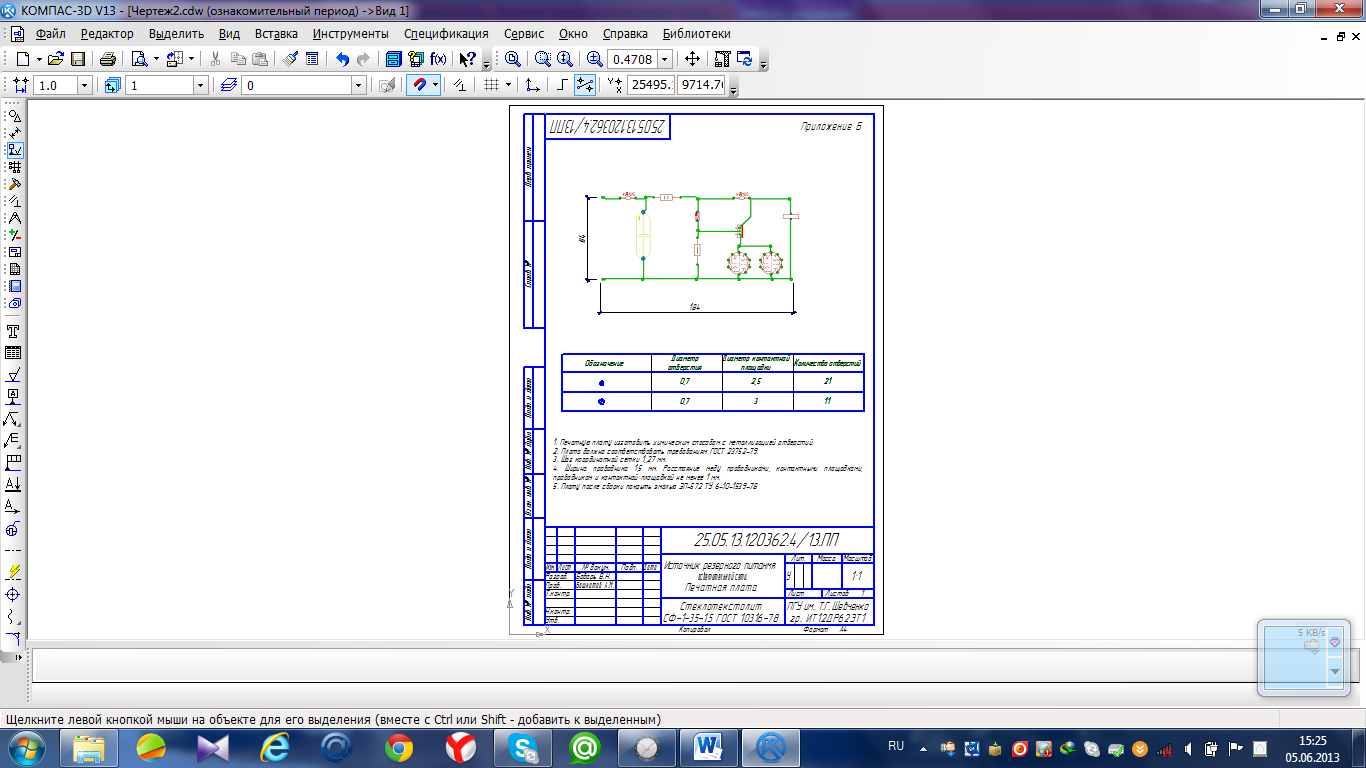
Task: Toggle orthogonal drawing mode
Action: [x=562, y=85]
